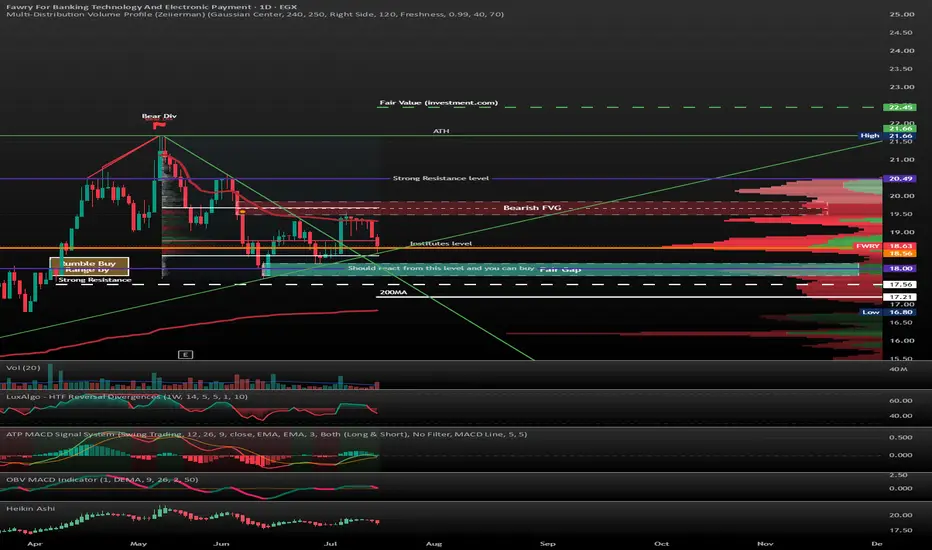The image size is (932, 550).
Task: Open the Vol (20) indicator legend
Action: [23, 368]
